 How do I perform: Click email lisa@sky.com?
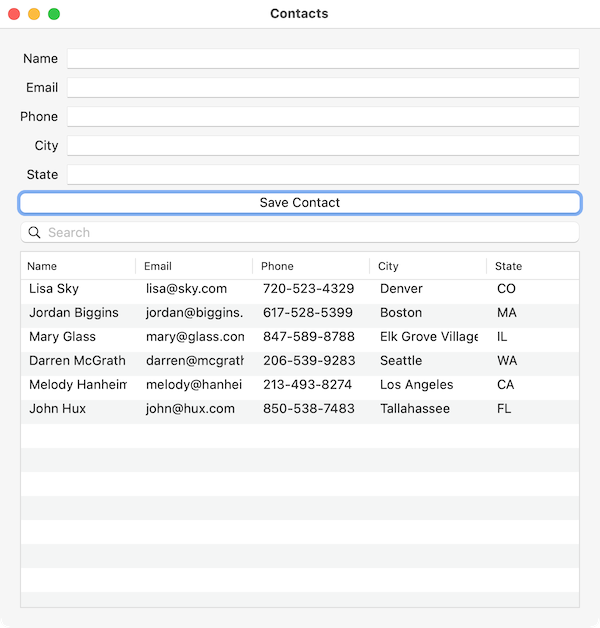click(x=186, y=289)
